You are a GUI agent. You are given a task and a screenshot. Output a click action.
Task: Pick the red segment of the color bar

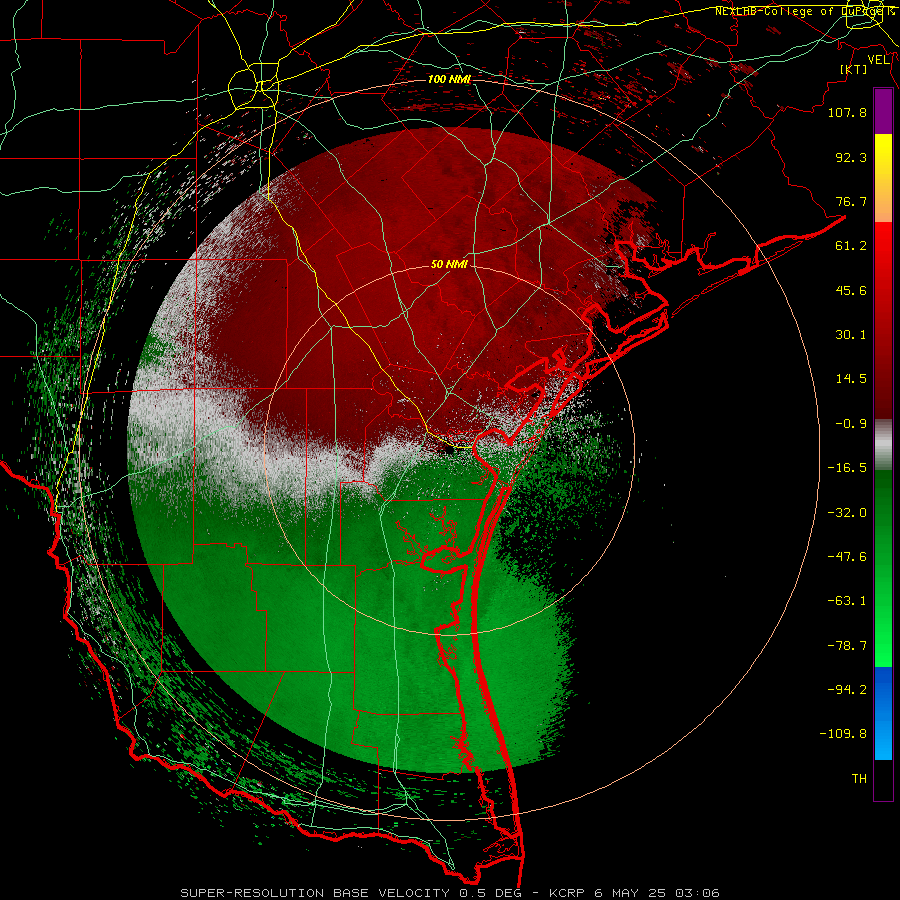883,320
